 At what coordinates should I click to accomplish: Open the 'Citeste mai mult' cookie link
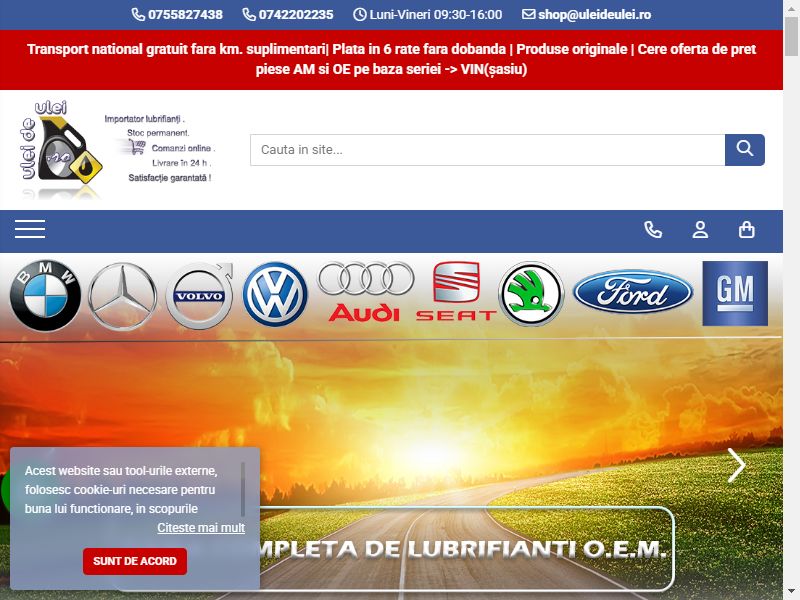201,528
